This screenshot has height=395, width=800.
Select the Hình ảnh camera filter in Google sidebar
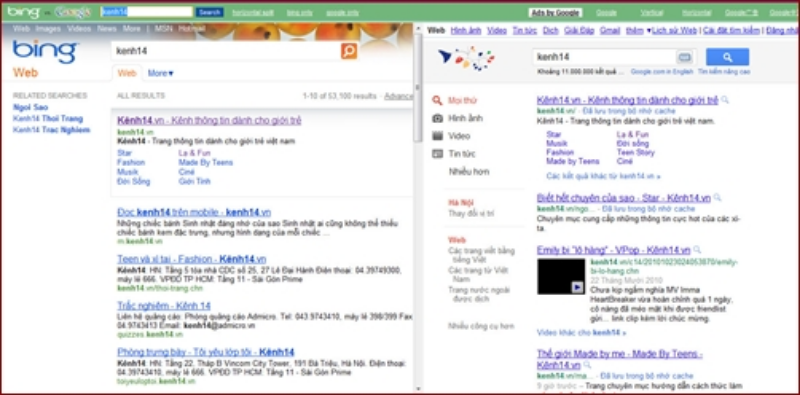tap(437, 118)
